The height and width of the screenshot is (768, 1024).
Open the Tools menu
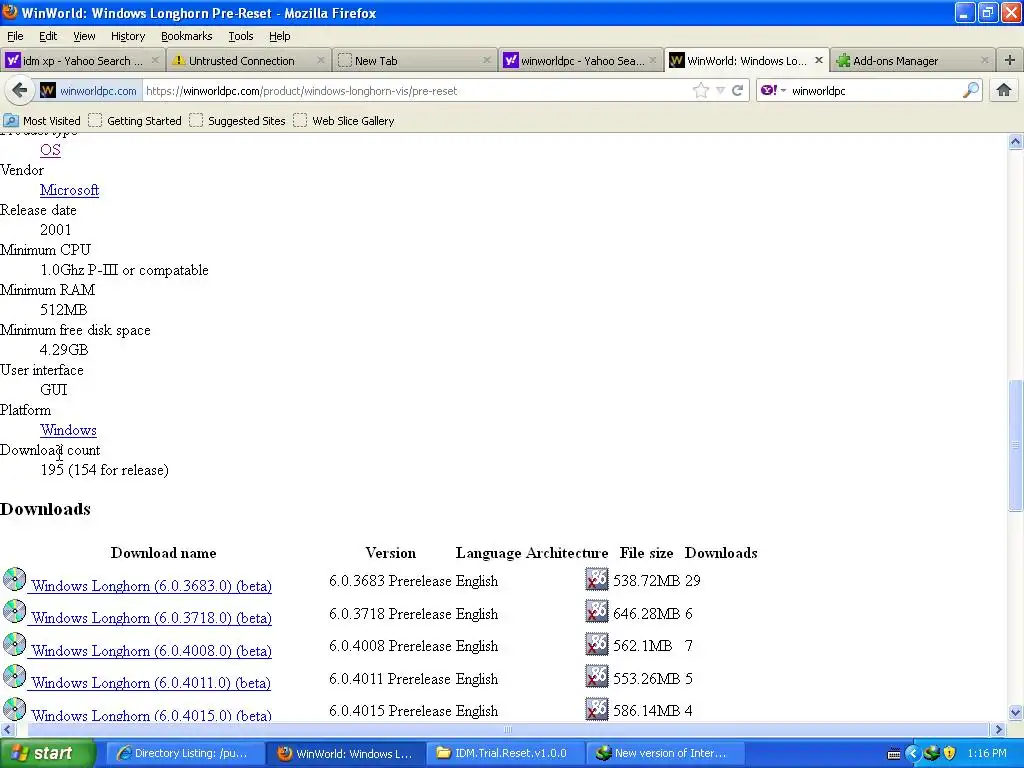(240, 36)
